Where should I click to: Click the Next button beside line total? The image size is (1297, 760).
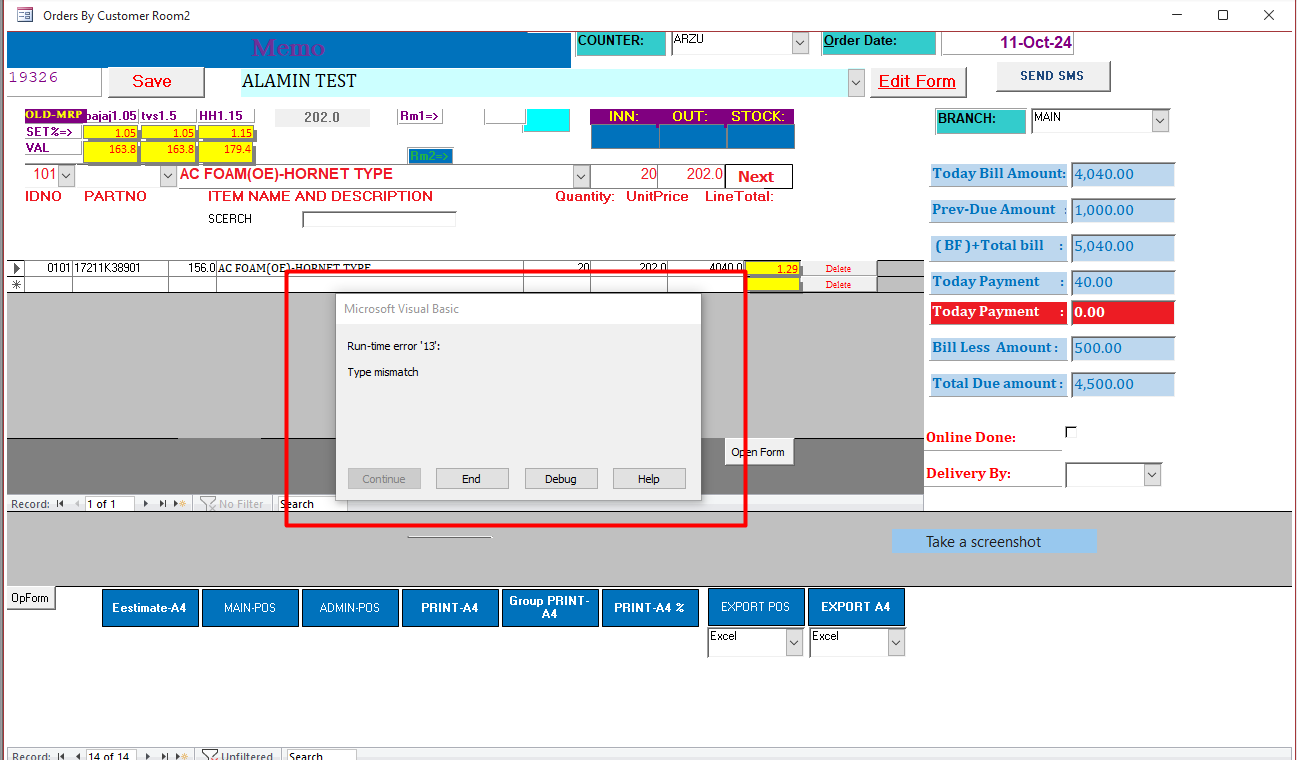tap(758, 177)
